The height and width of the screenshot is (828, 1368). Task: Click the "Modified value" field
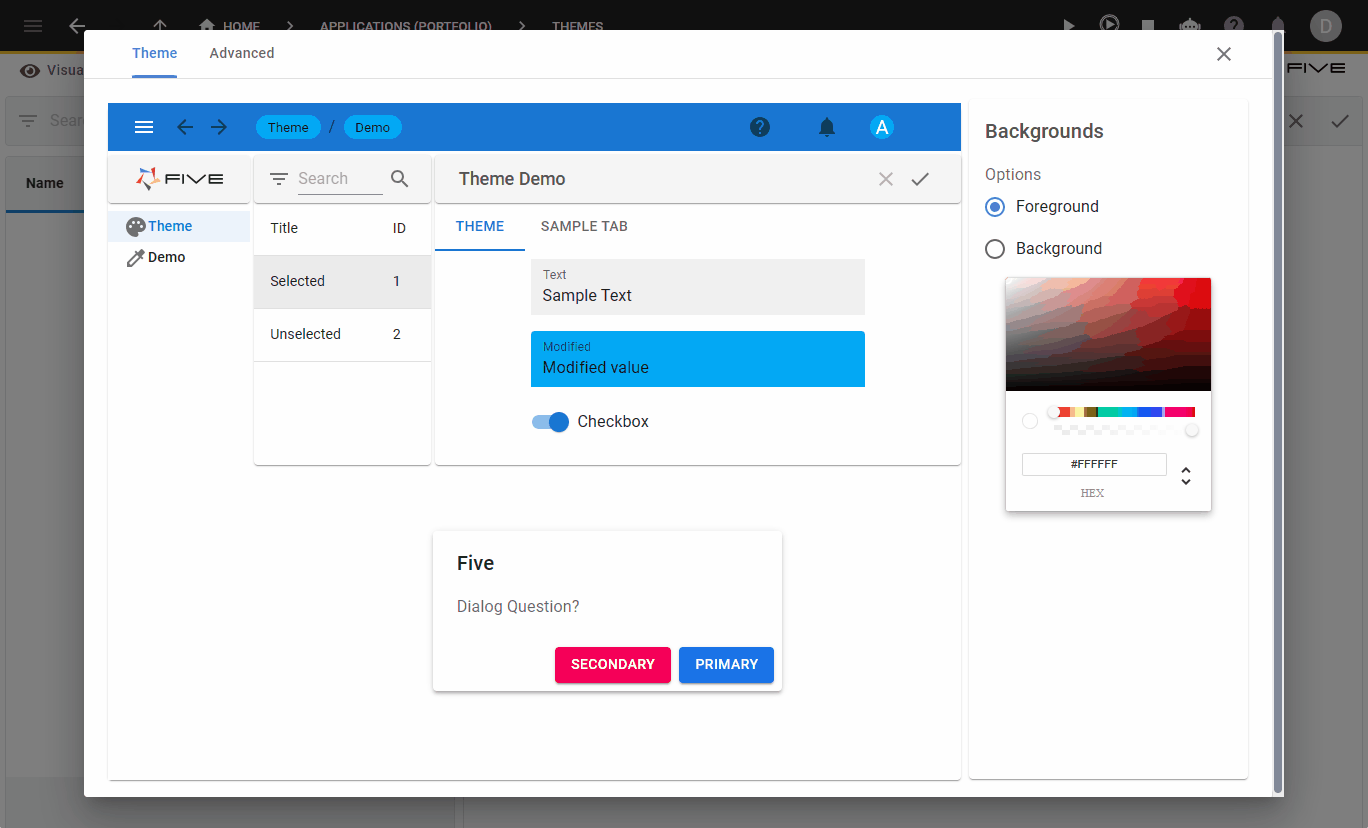coord(698,359)
